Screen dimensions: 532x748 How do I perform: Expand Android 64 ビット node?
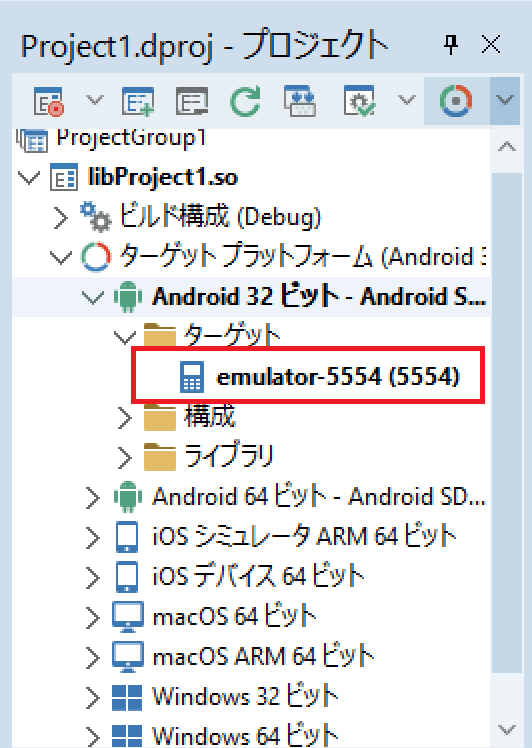(92, 498)
